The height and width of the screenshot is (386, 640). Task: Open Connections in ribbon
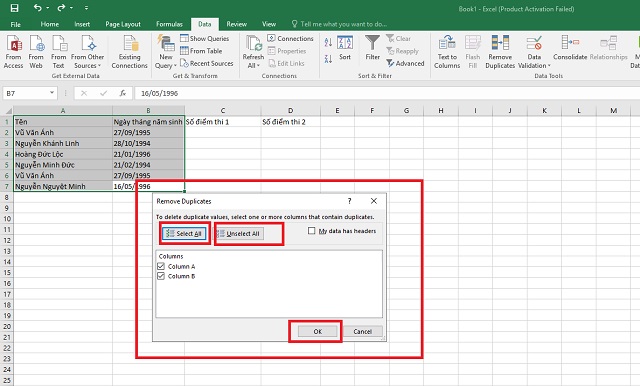coord(291,38)
